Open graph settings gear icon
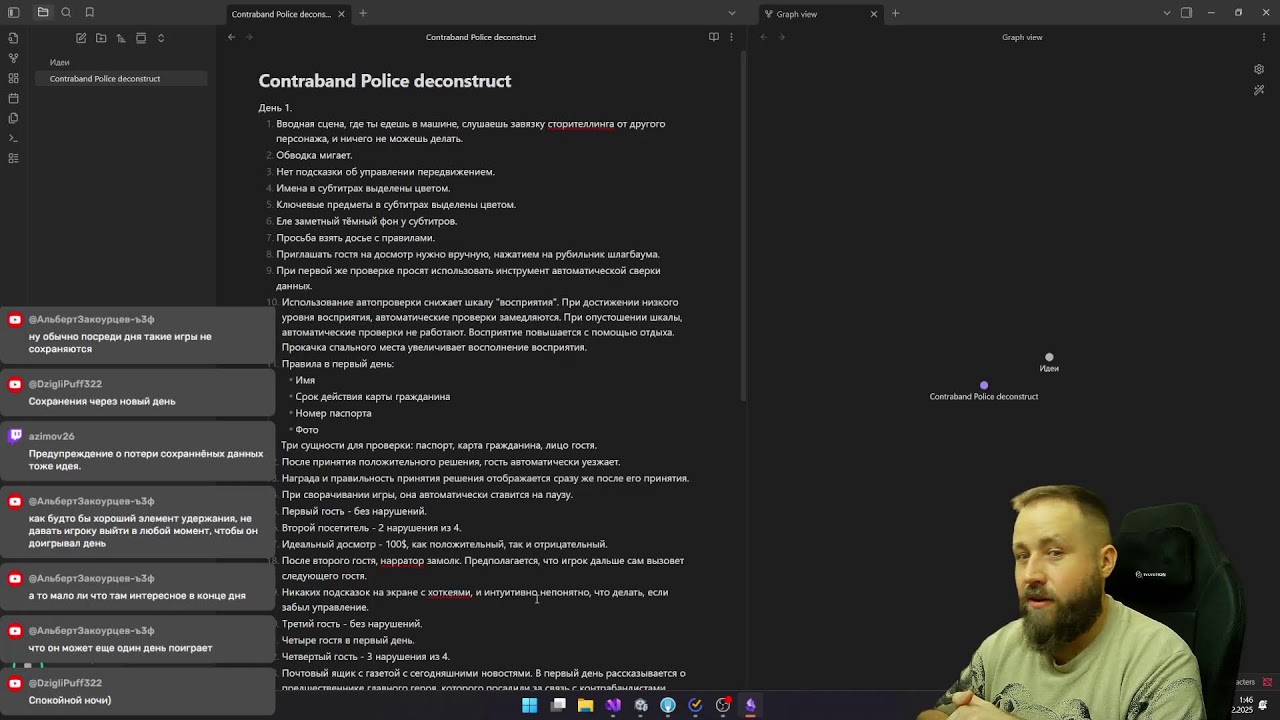Viewport: 1280px width, 720px height. click(x=1259, y=69)
